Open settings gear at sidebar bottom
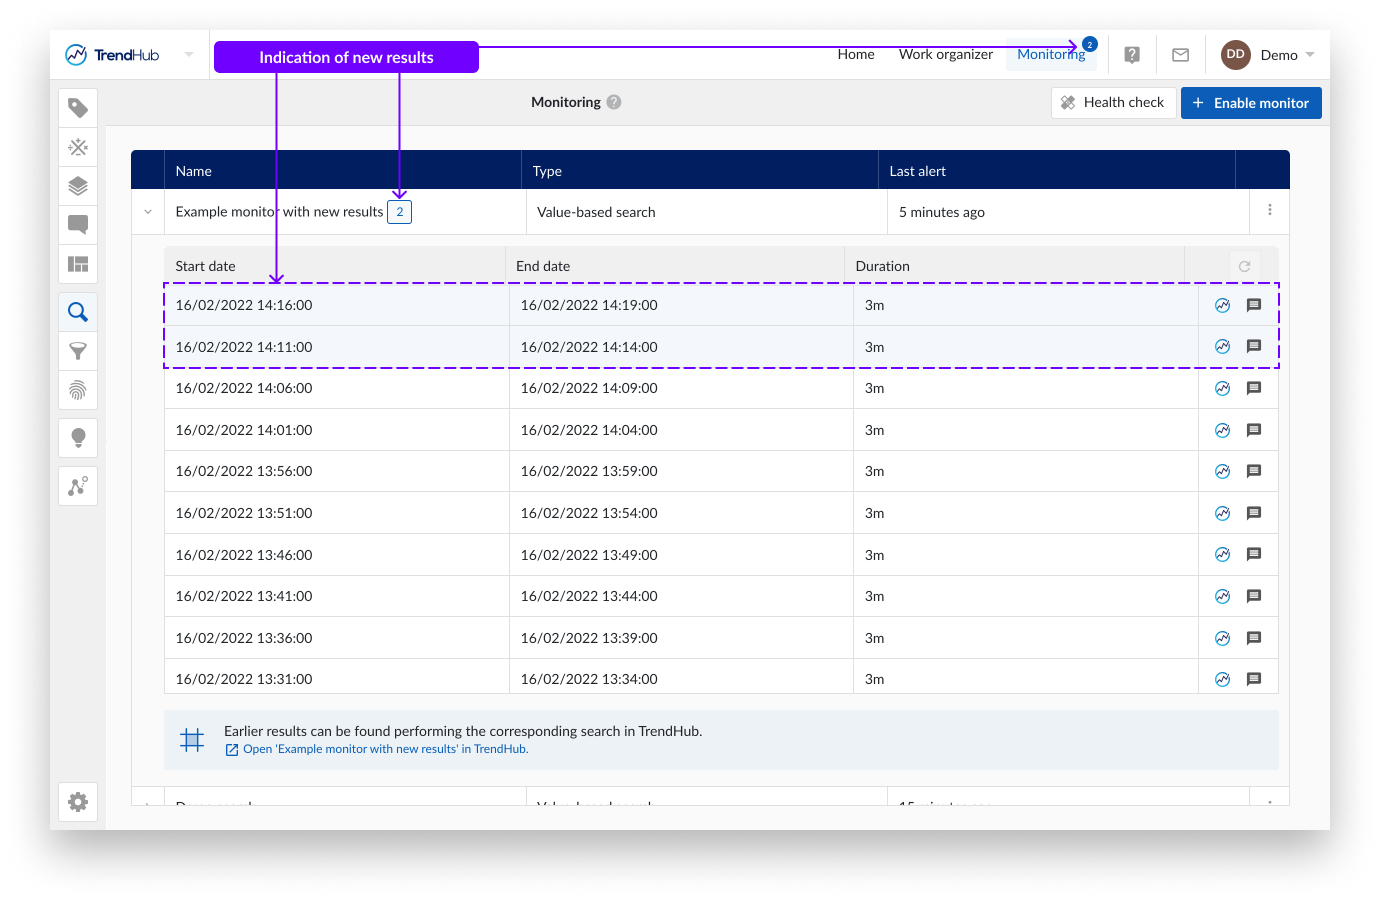1380x900 pixels. tap(78, 802)
